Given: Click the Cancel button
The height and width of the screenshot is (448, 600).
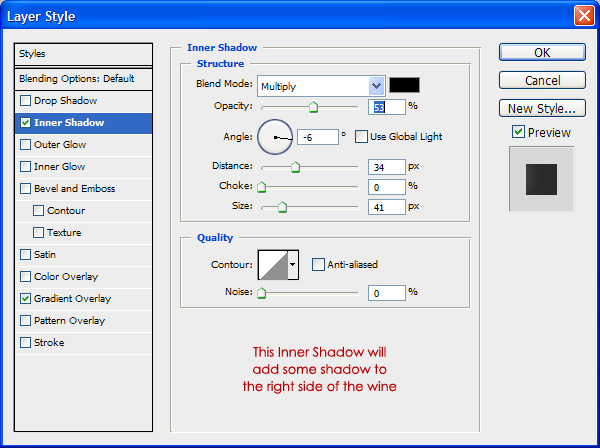Looking at the screenshot, I should [542, 80].
